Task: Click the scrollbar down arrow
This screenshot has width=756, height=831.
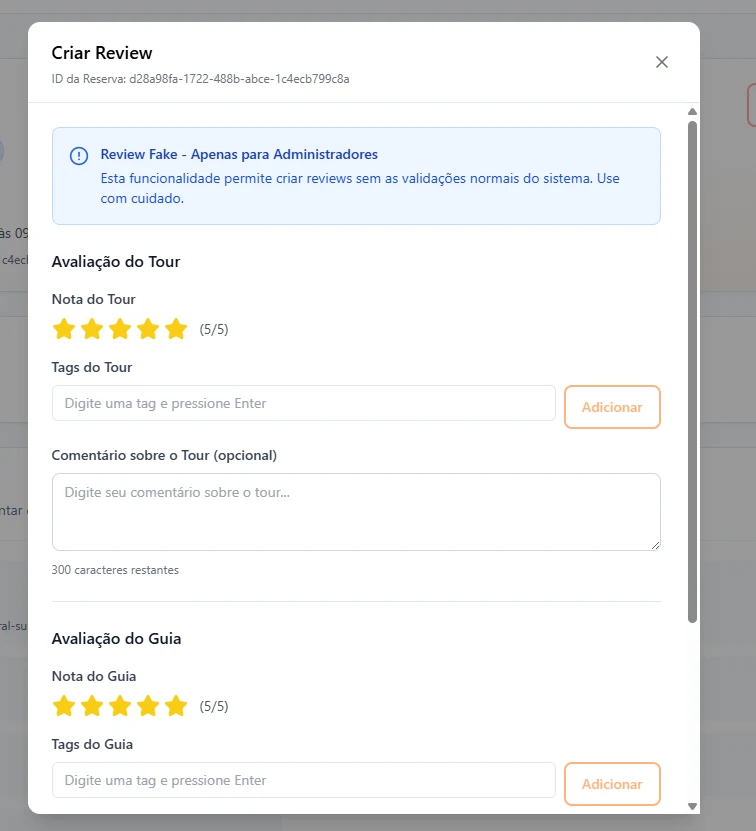Action: pyautogui.click(x=692, y=806)
